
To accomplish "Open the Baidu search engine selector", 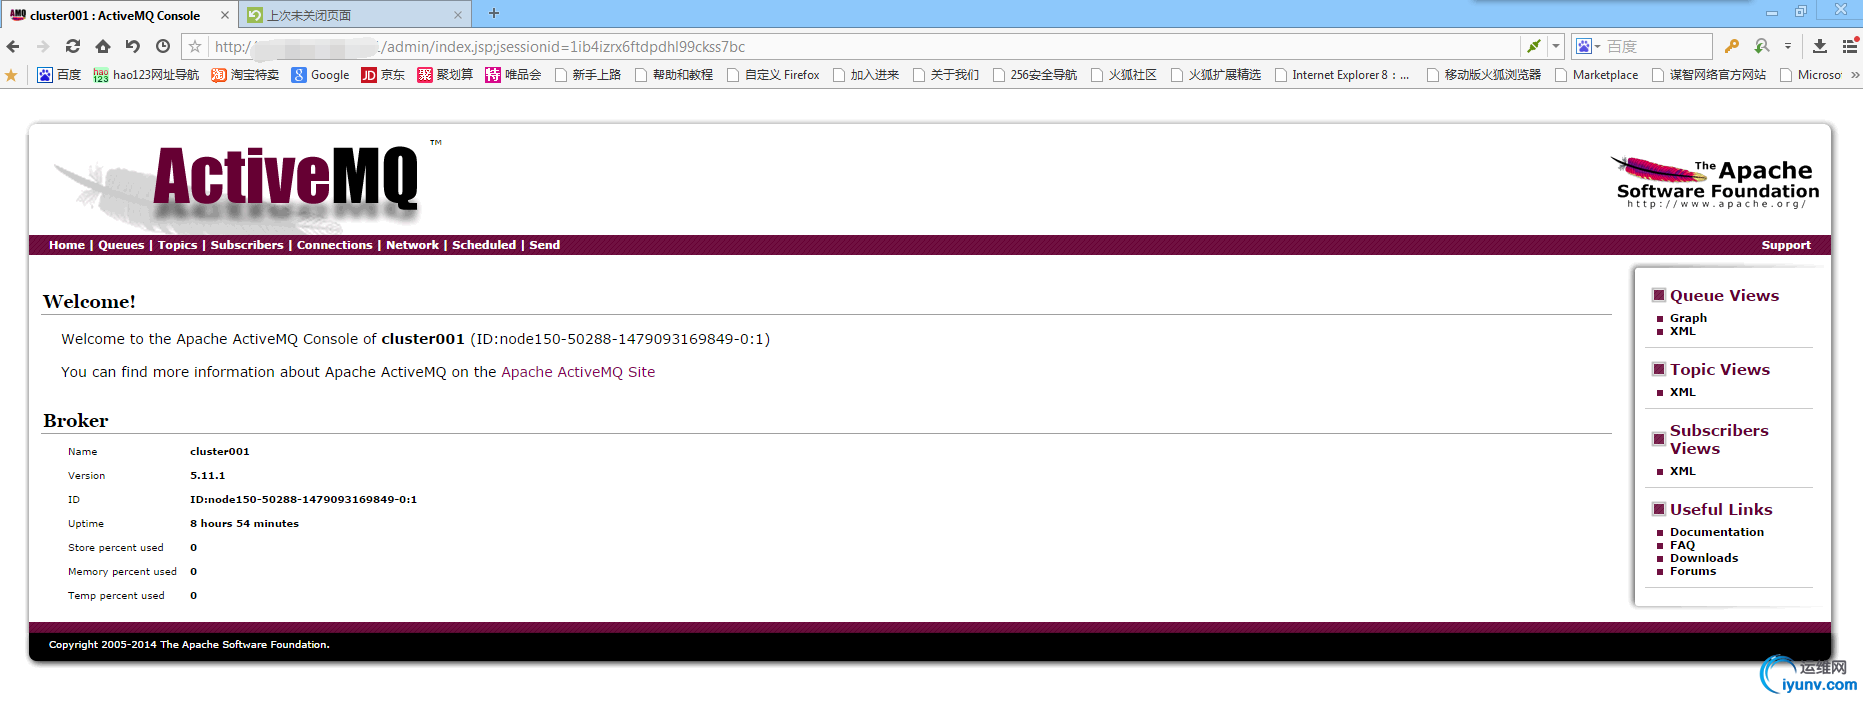I will (1587, 46).
